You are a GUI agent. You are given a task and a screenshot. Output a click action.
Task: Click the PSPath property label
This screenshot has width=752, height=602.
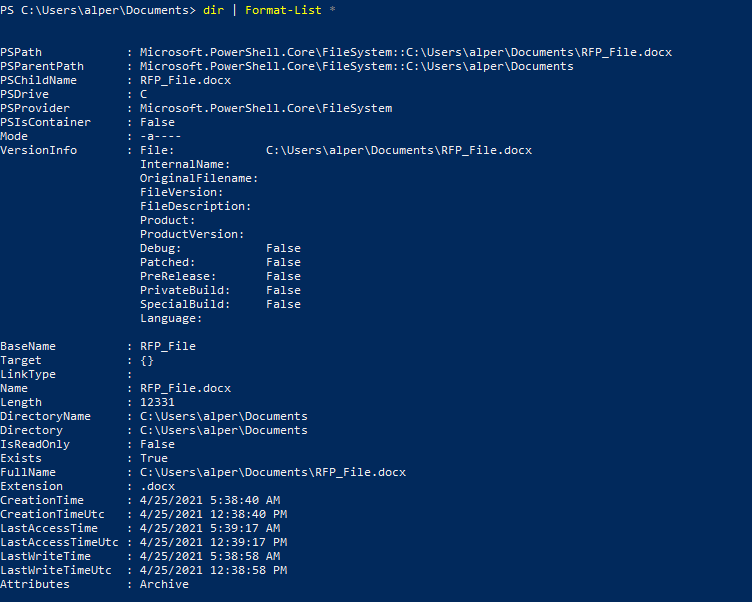pyautogui.click(x=21, y=52)
